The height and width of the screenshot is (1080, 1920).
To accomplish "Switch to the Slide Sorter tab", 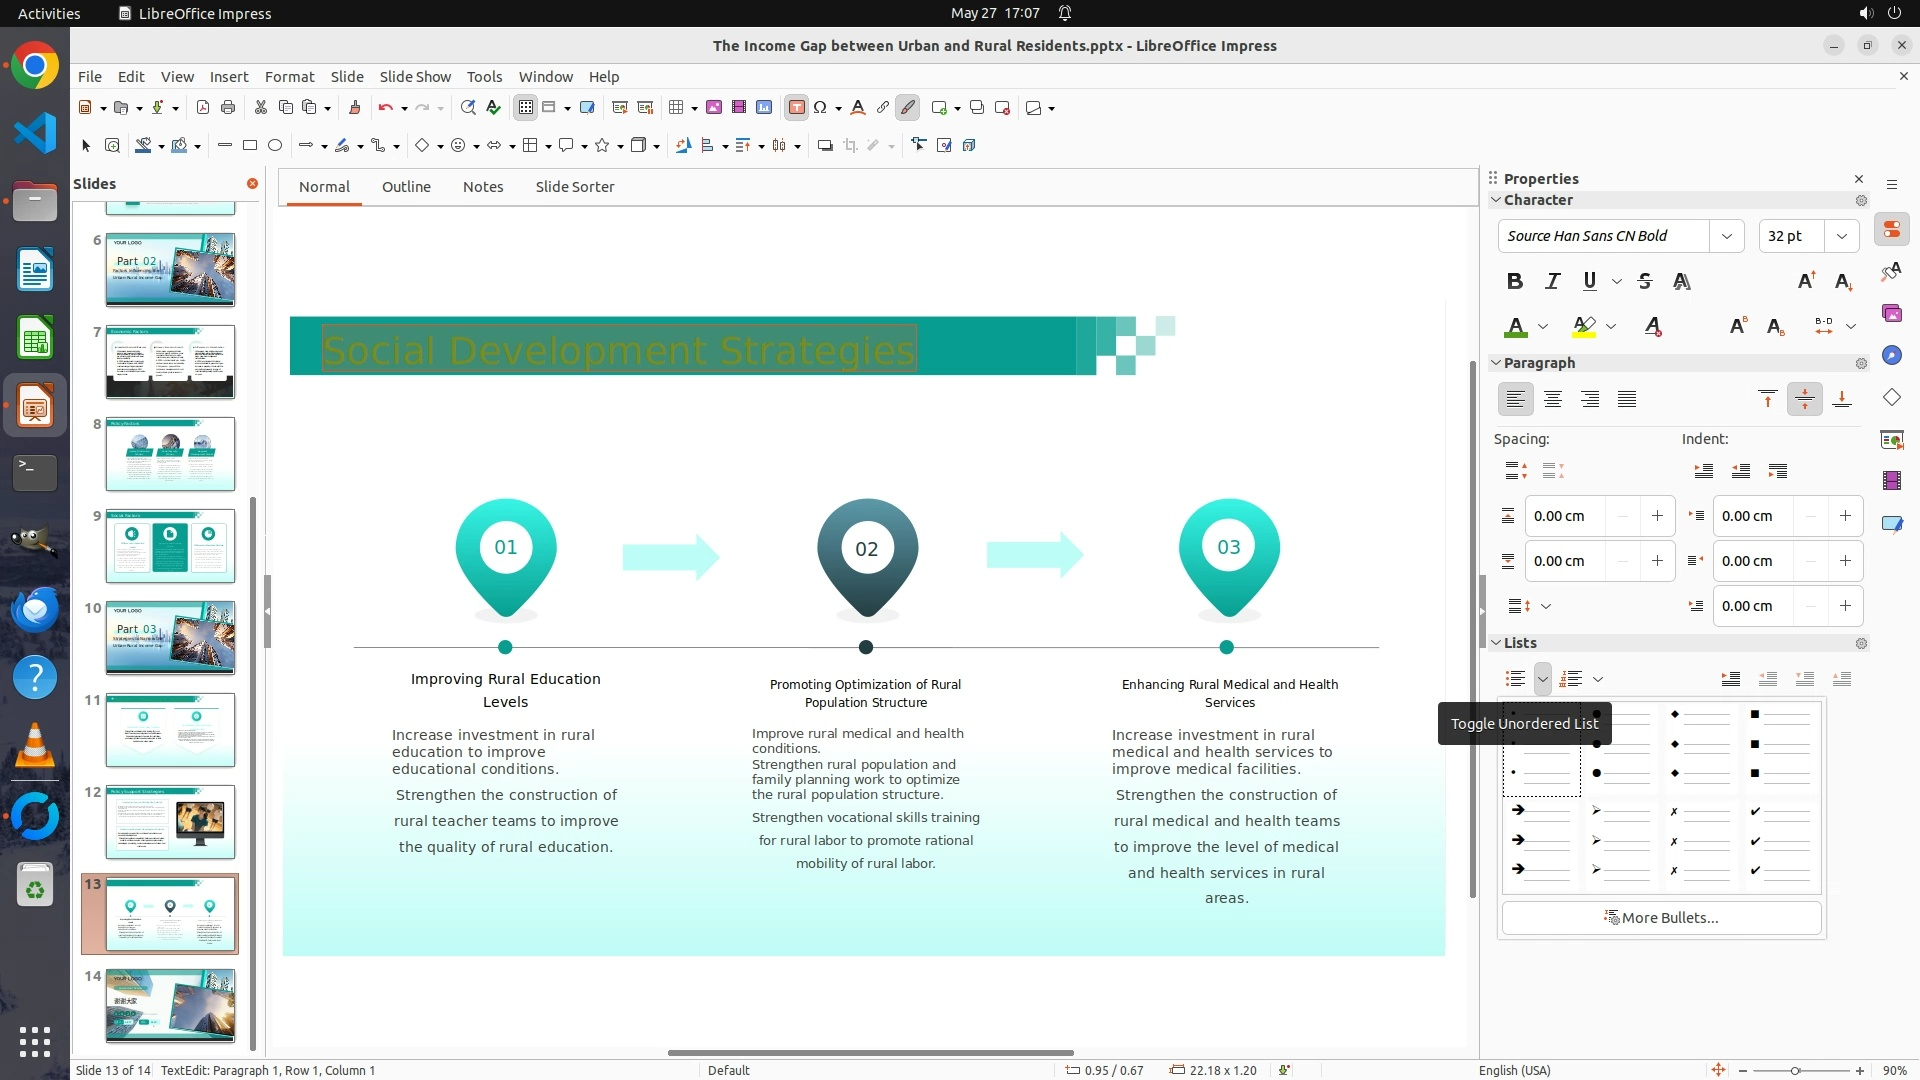I will click(574, 187).
